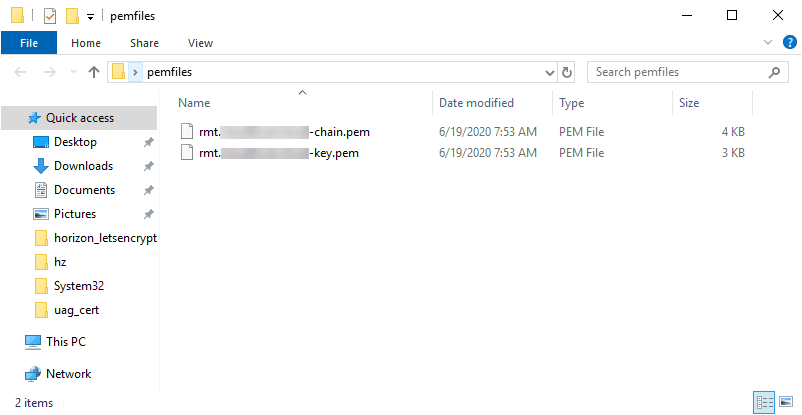Switch to Details view layout icon
Viewport: 802px width, 415px height.
click(x=766, y=402)
